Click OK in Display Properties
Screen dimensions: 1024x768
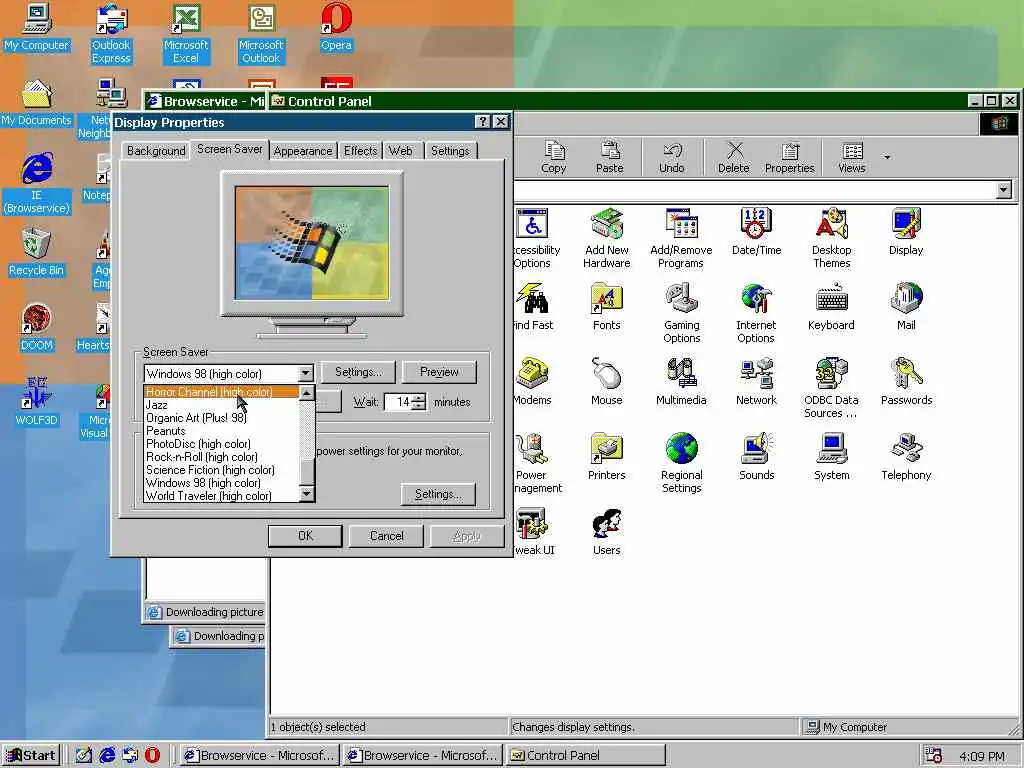(x=305, y=536)
